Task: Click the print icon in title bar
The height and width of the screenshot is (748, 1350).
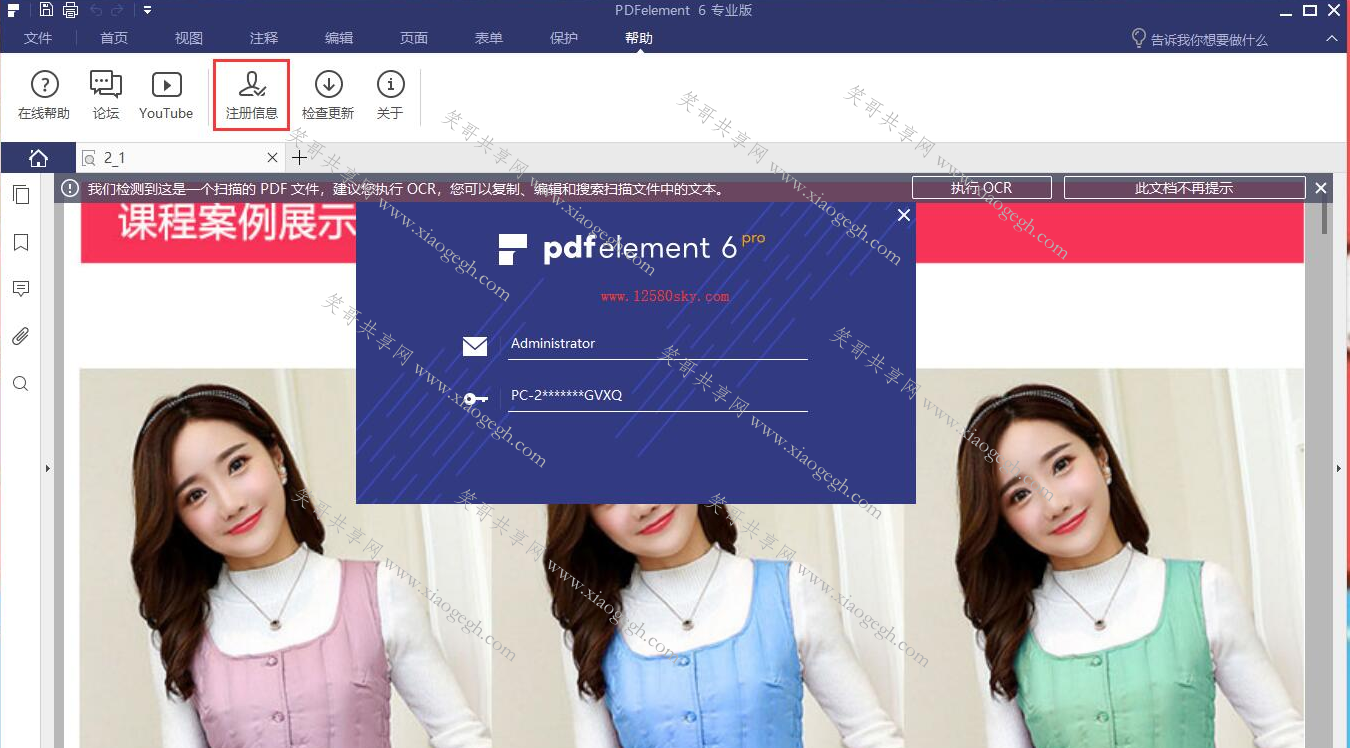Action: point(70,10)
